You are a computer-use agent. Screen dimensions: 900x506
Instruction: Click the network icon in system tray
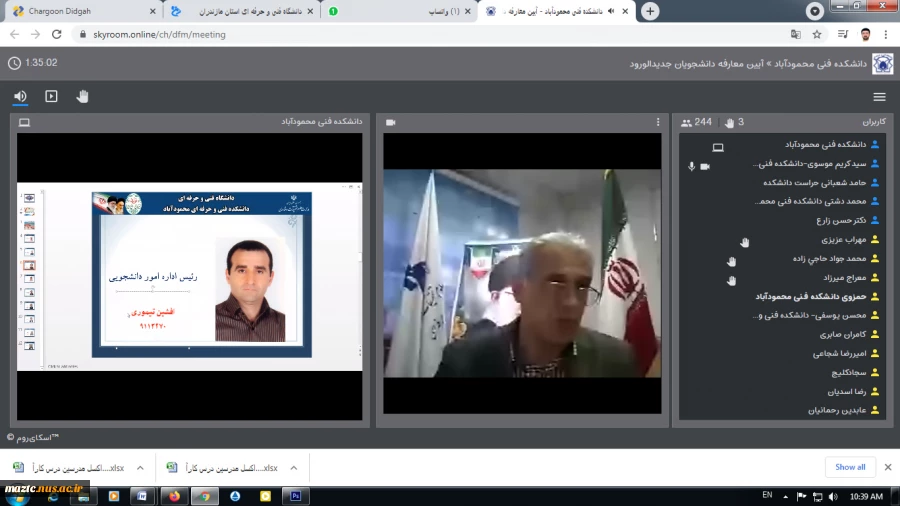817,496
